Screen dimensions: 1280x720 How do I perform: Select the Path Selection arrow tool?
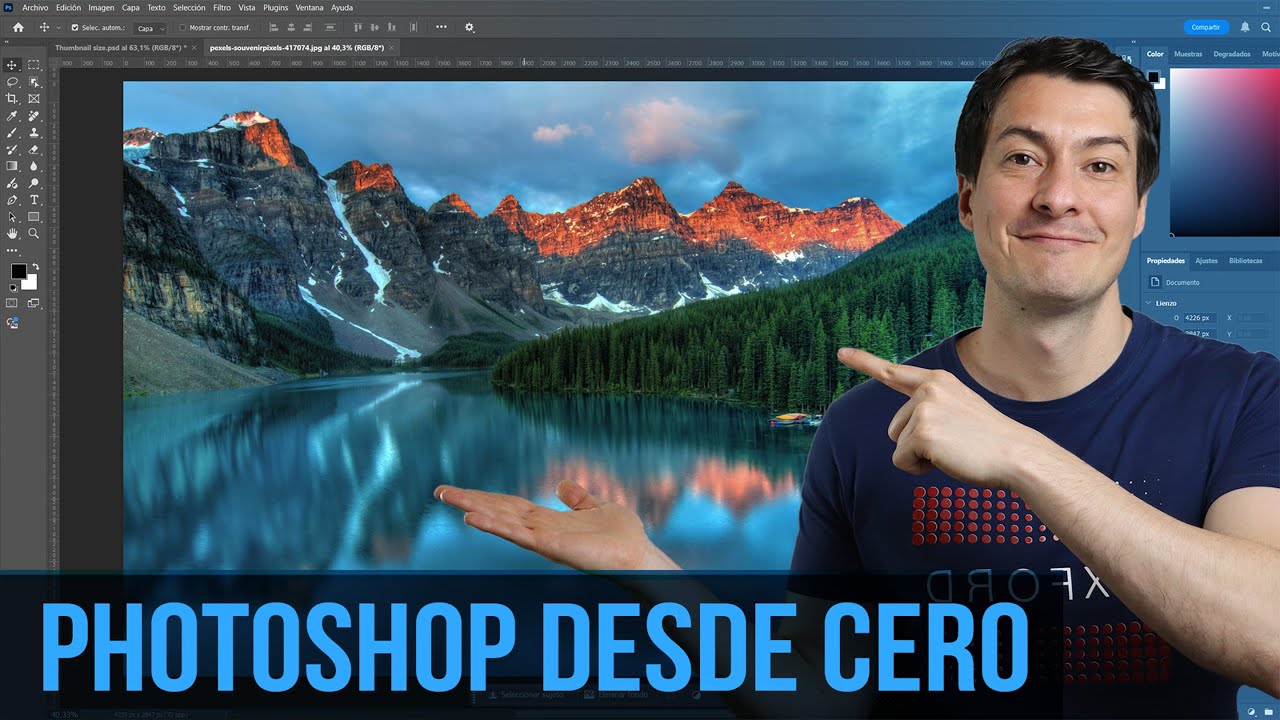[12, 216]
